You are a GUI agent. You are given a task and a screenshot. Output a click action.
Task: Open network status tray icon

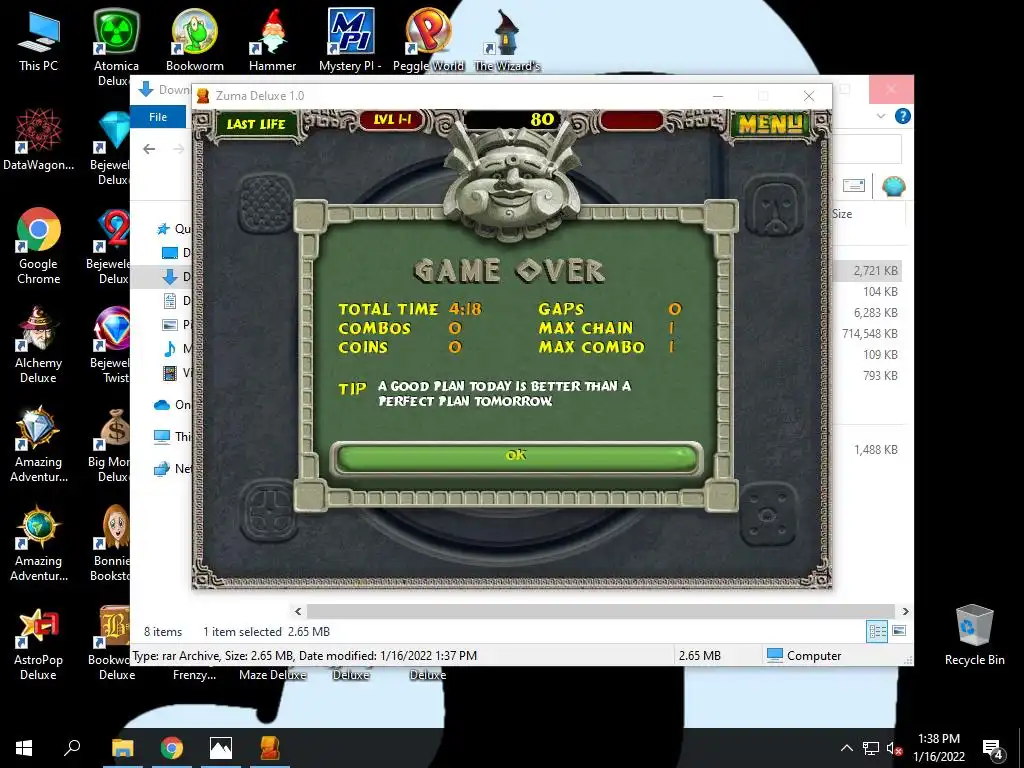coord(870,748)
